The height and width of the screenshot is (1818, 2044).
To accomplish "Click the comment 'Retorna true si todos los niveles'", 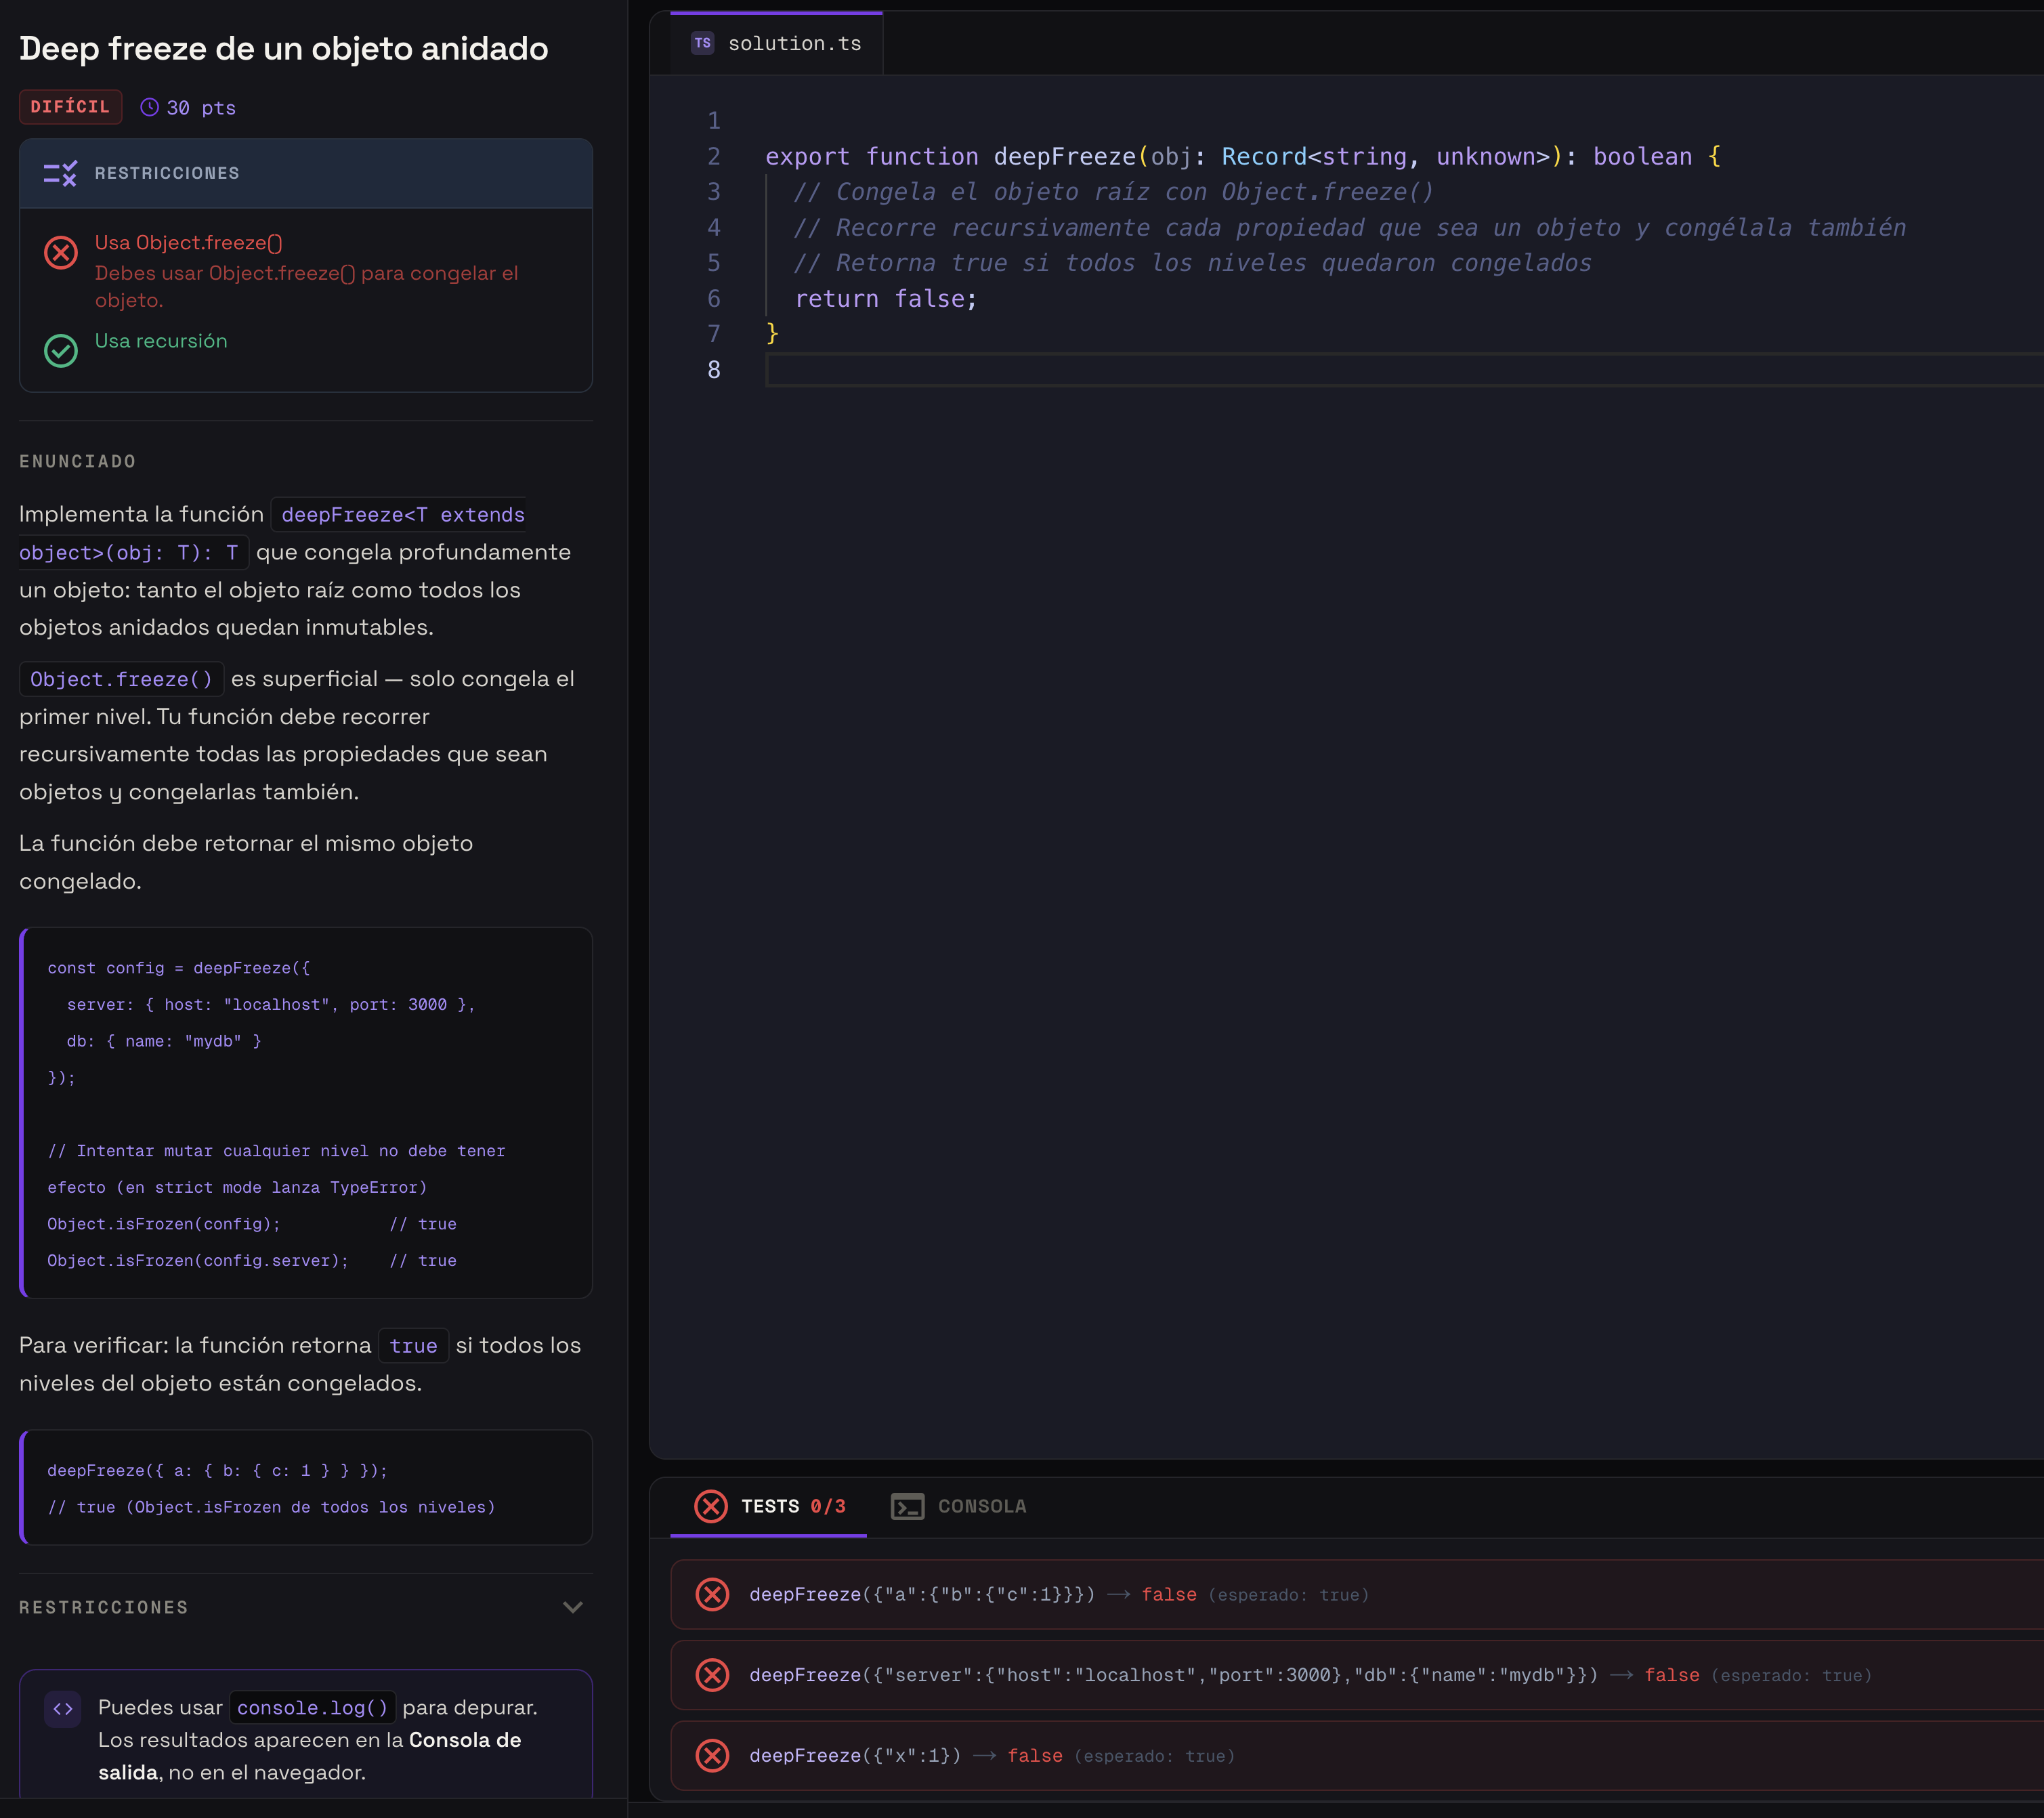I will tap(1193, 263).
